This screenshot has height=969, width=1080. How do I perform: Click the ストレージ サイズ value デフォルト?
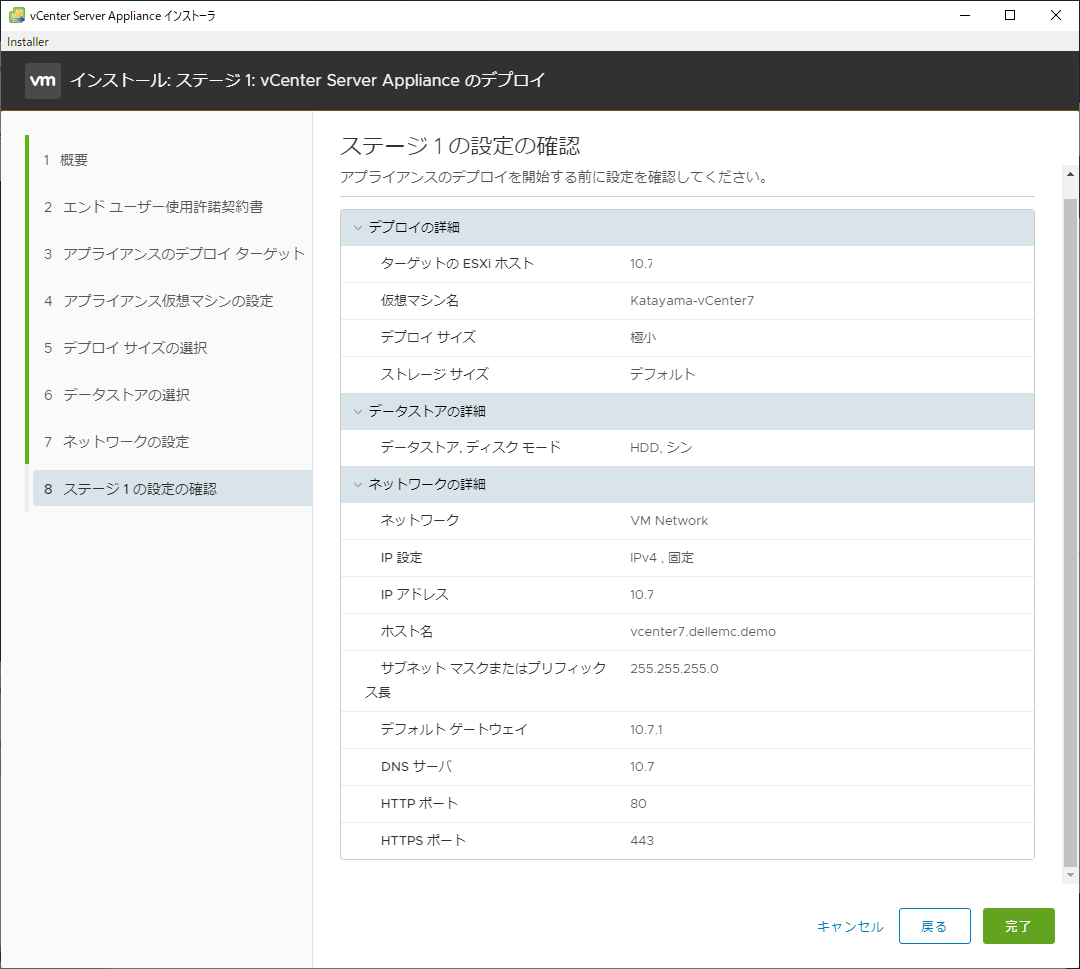coord(662,374)
